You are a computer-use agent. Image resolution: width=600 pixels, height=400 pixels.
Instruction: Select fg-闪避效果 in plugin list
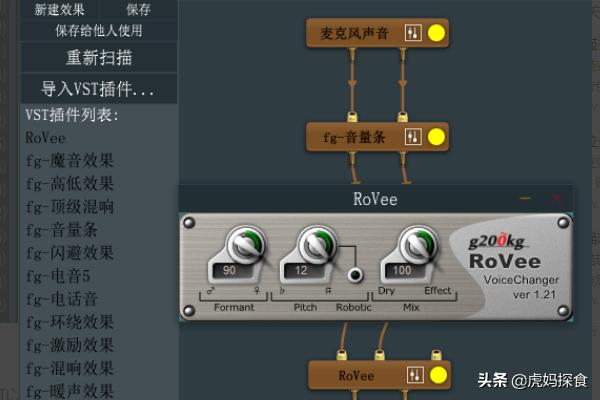point(70,253)
